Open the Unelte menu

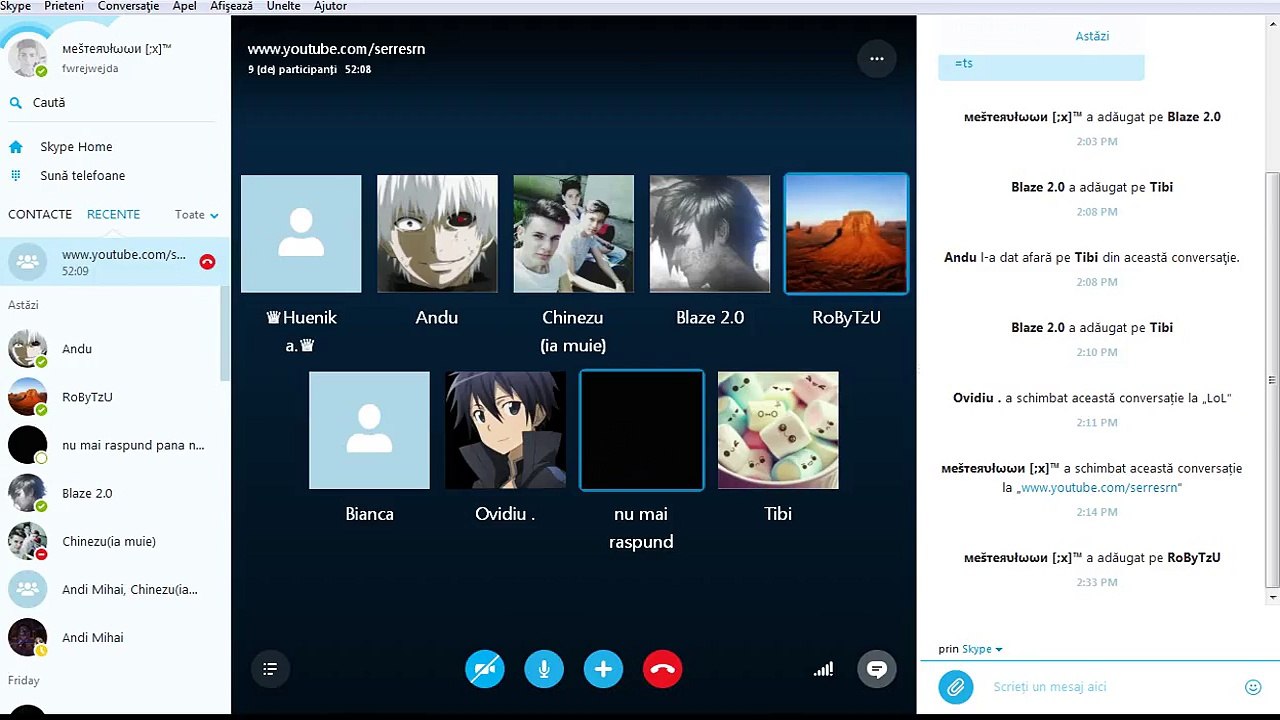[284, 6]
